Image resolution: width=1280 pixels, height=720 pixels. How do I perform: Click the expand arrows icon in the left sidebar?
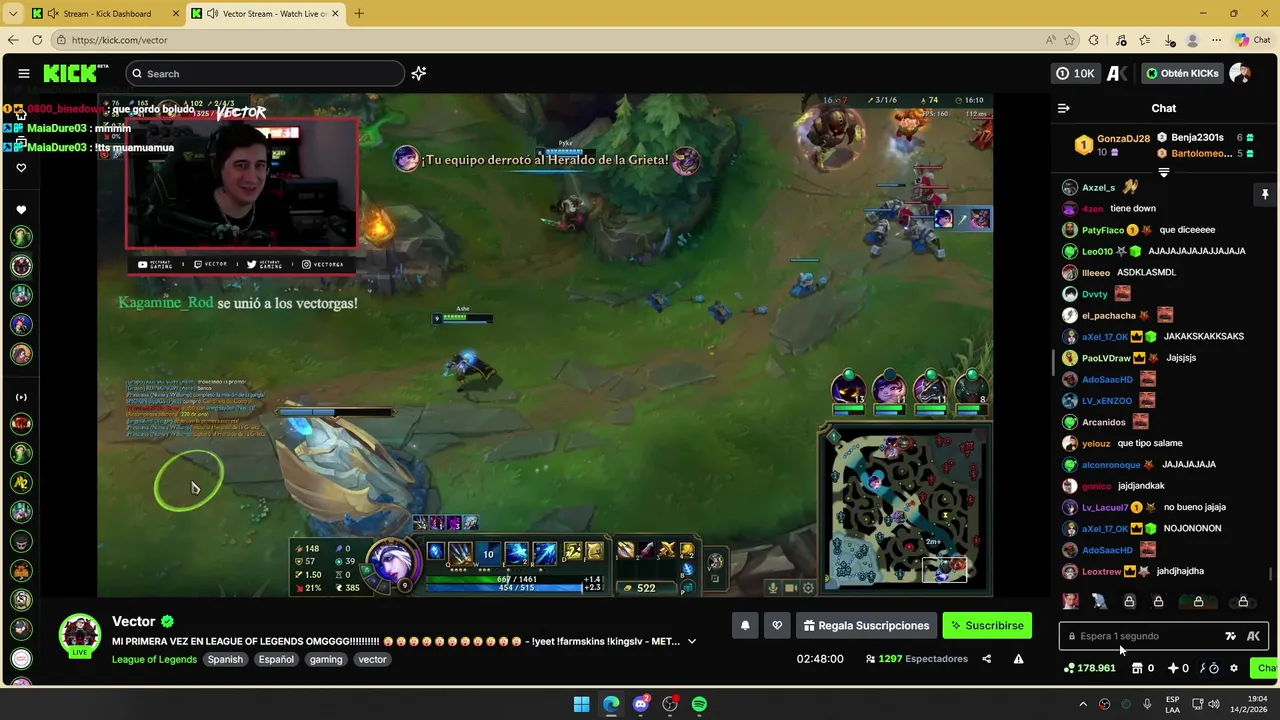coord(21,397)
